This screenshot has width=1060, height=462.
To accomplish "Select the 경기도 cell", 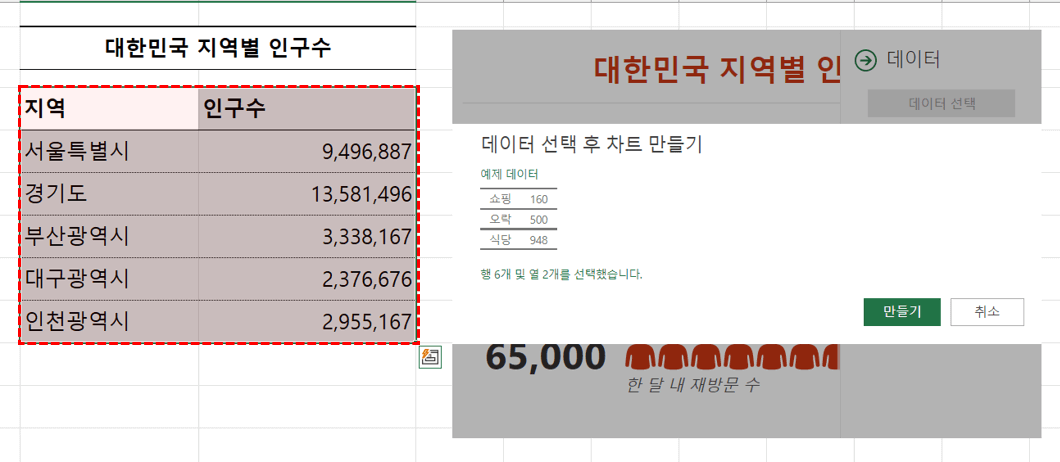I will click(x=110, y=194).
